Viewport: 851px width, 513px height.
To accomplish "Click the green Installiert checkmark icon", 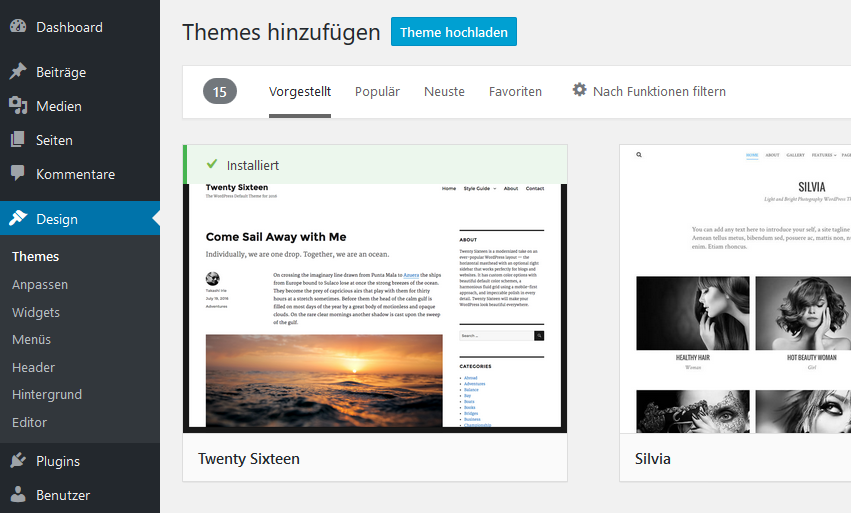I will coord(212,164).
